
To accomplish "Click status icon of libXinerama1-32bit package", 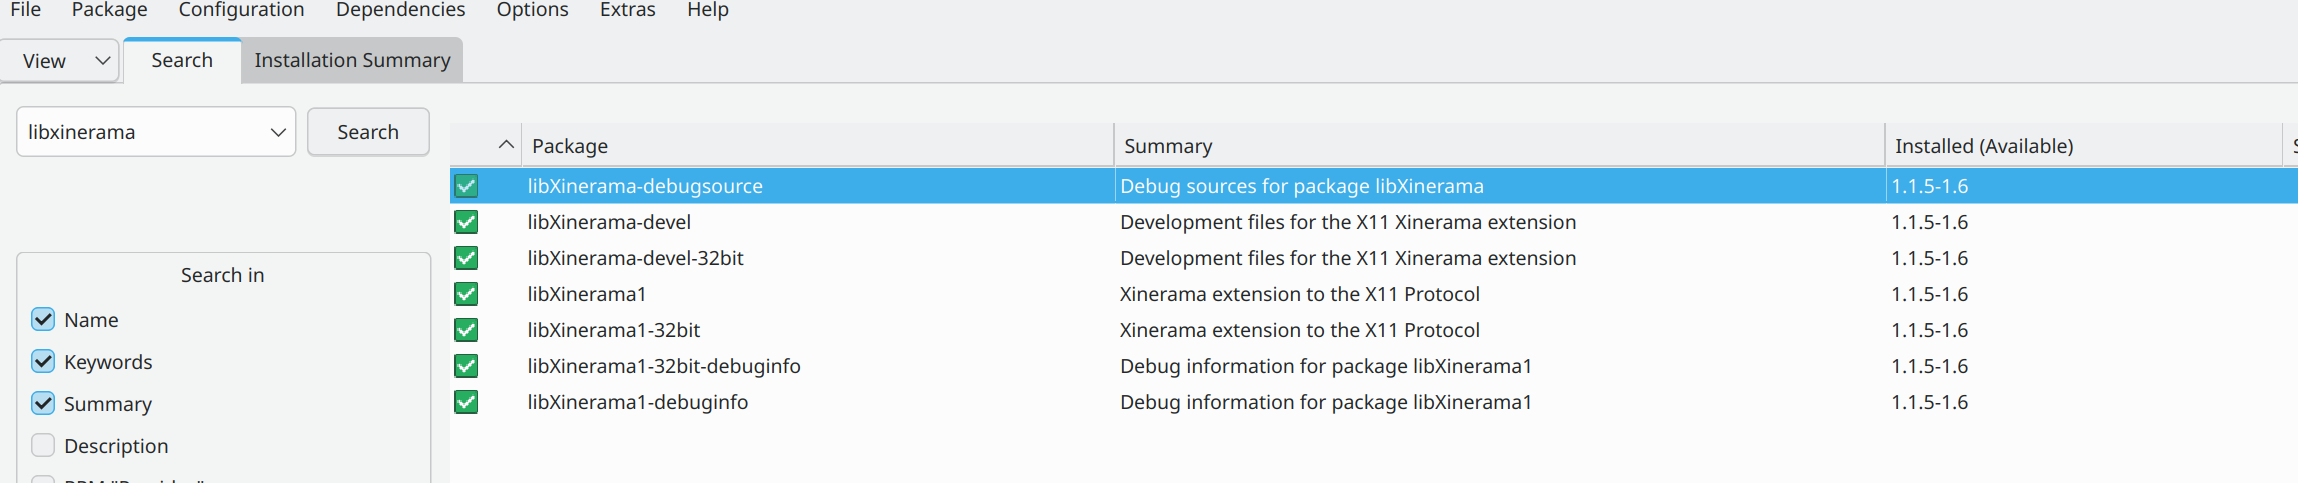I will (x=466, y=330).
